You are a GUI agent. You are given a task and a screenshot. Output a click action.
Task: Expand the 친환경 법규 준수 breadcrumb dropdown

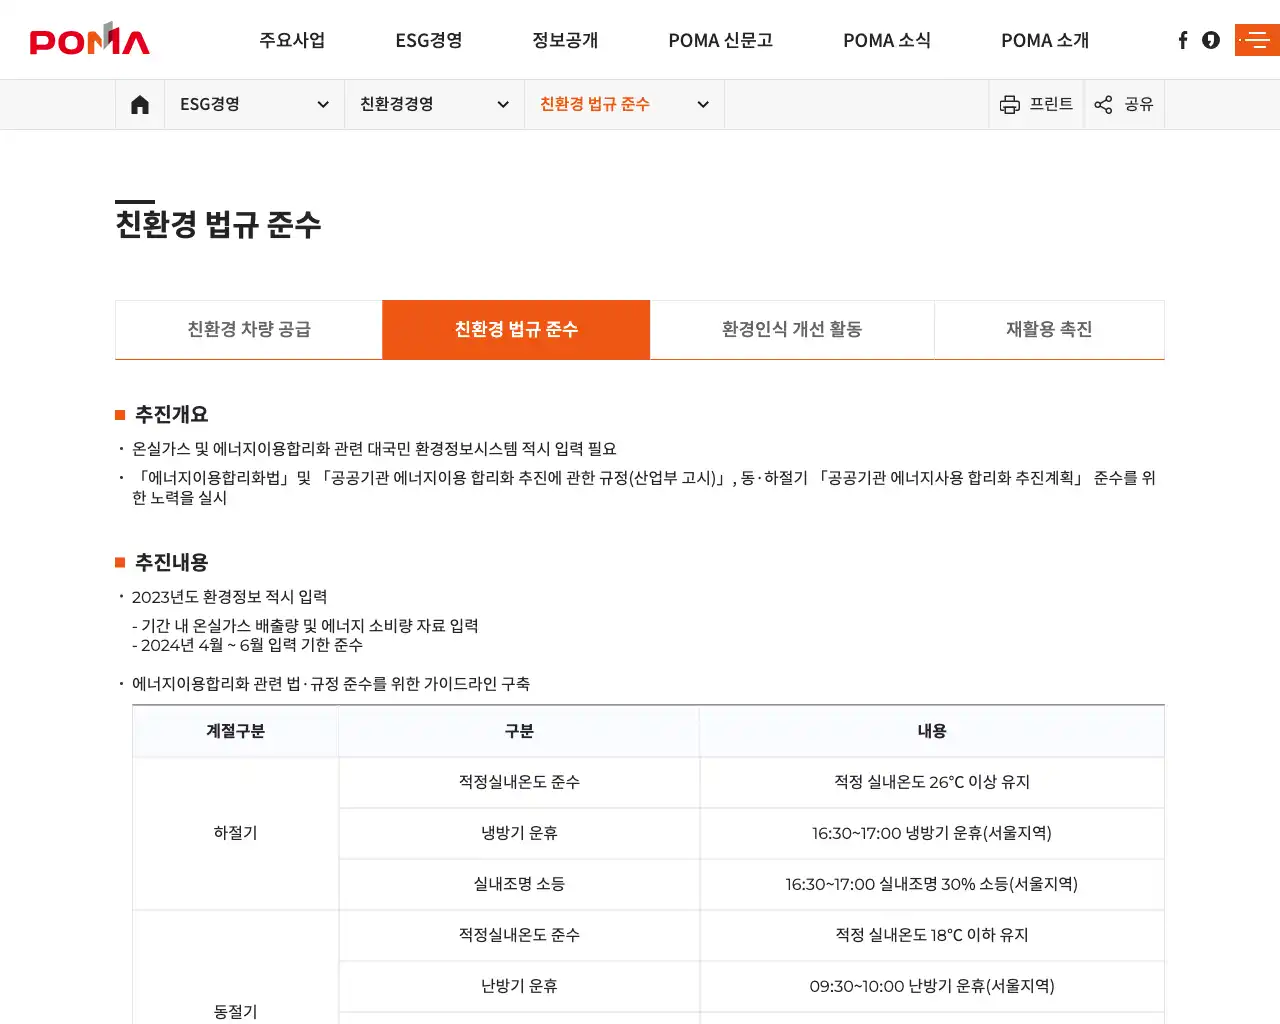pyautogui.click(x=624, y=104)
